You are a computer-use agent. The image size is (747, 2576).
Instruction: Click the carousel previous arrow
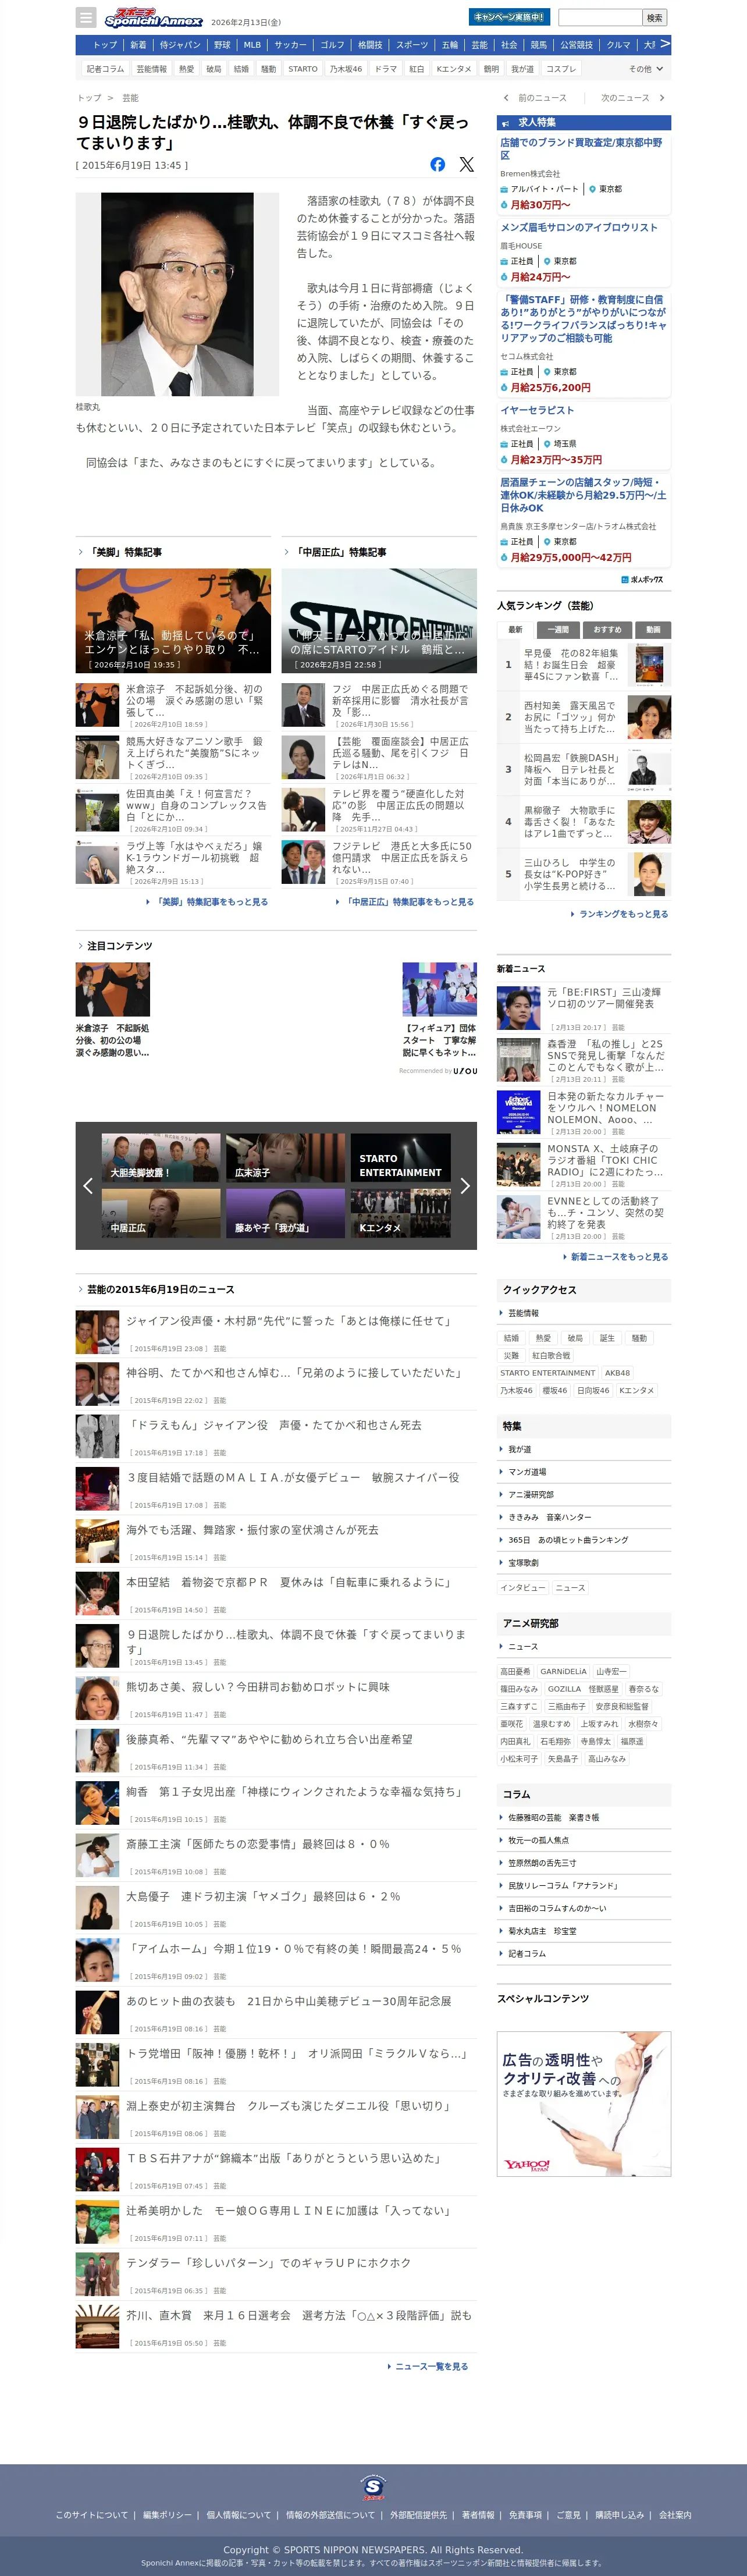[x=87, y=1186]
